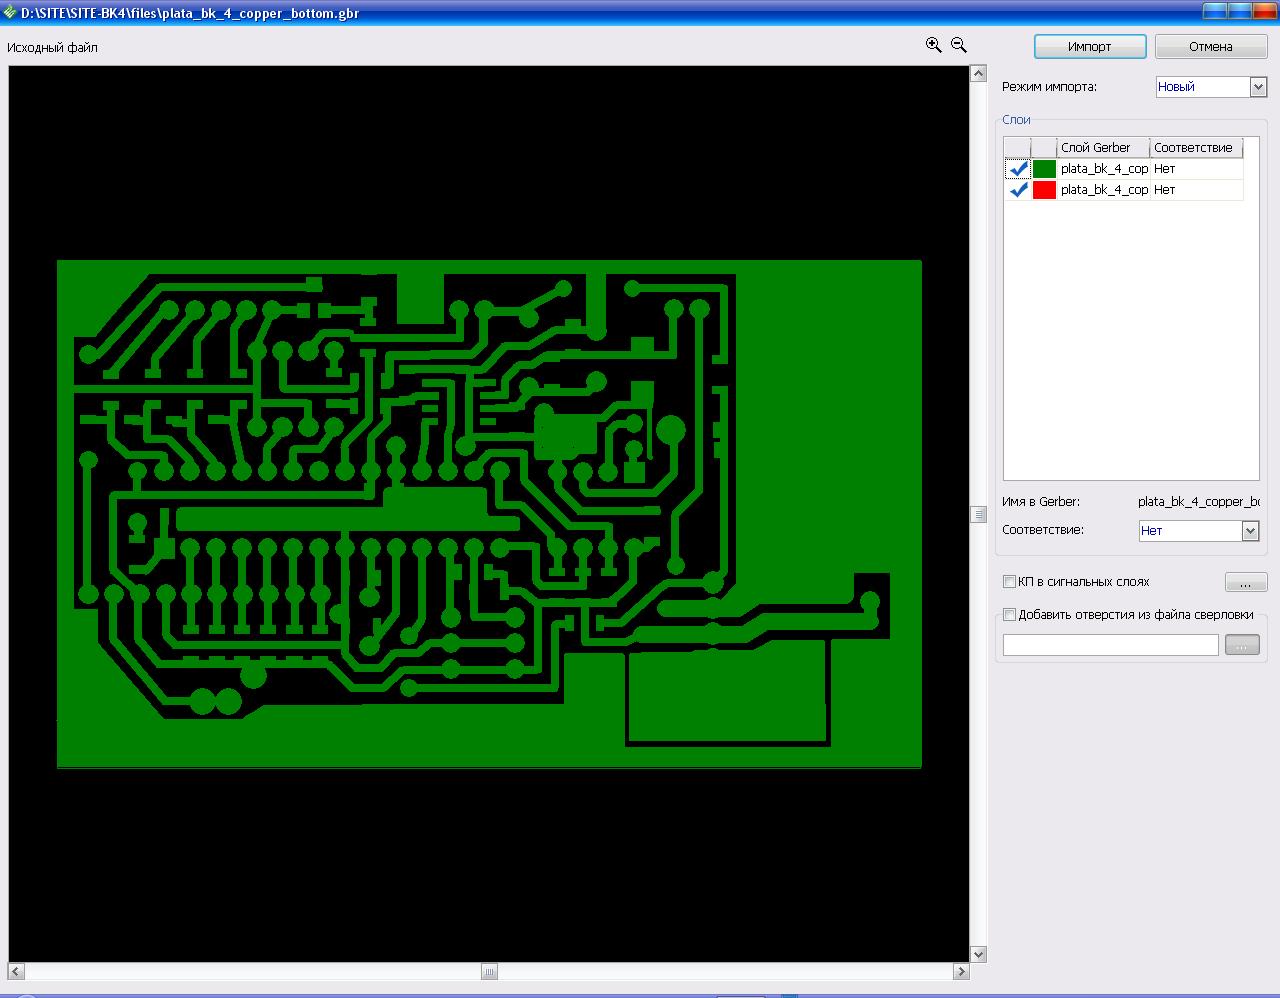Click browse button beside drill file field
The image size is (1280, 998).
point(1241,645)
